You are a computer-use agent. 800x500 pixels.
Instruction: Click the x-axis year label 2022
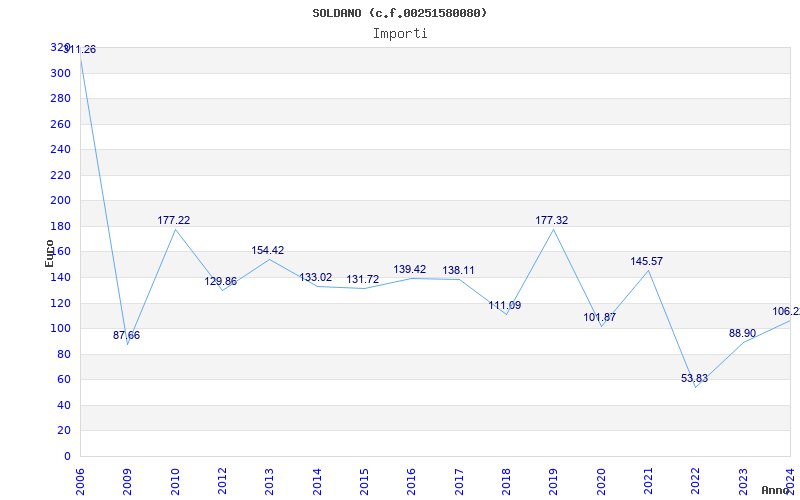[x=696, y=482]
